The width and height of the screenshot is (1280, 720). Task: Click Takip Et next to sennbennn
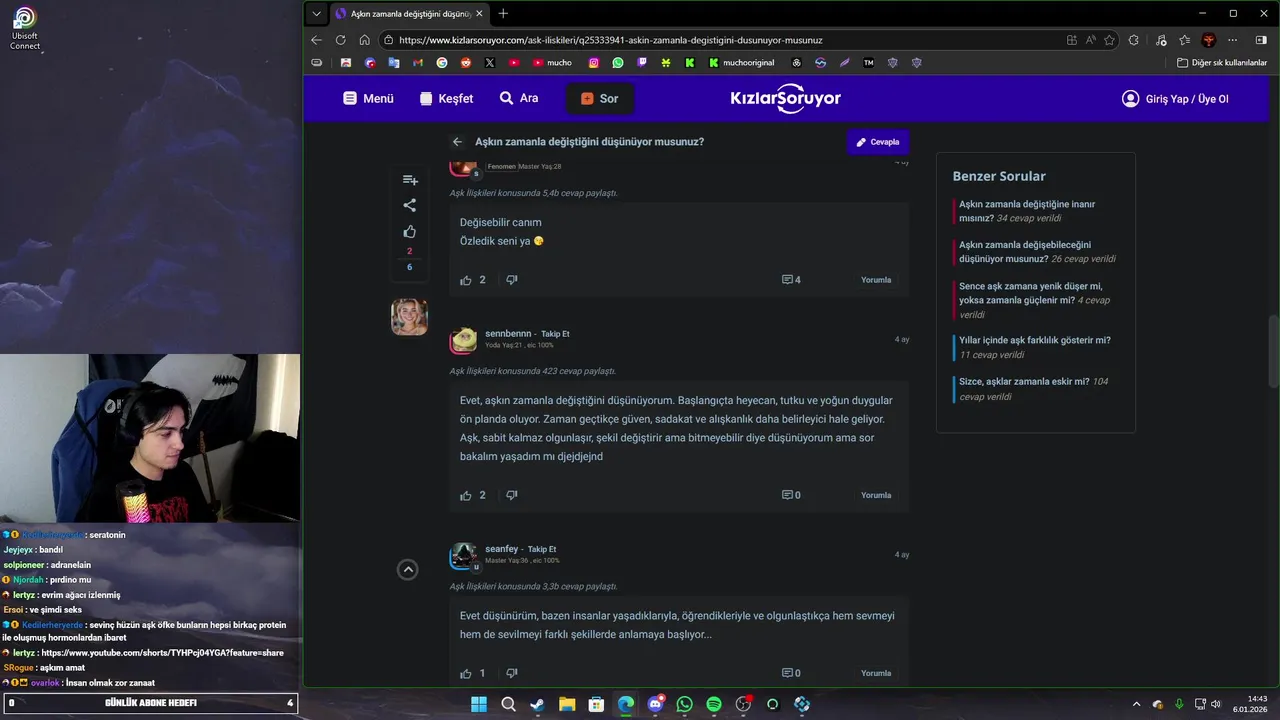click(x=555, y=333)
